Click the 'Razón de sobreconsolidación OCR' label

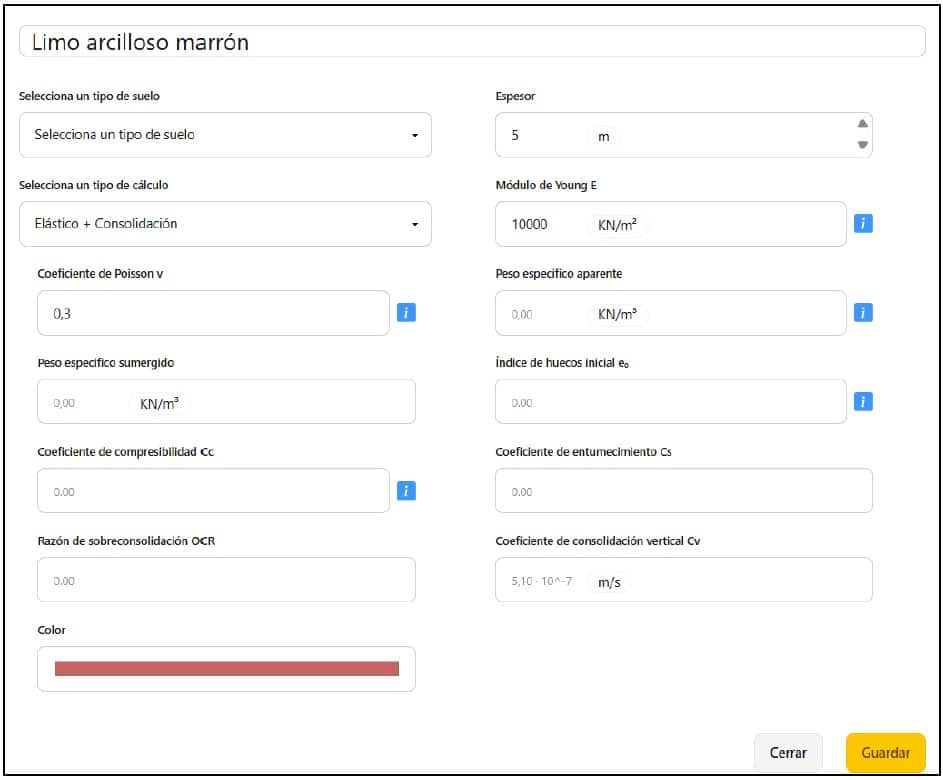click(126, 541)
